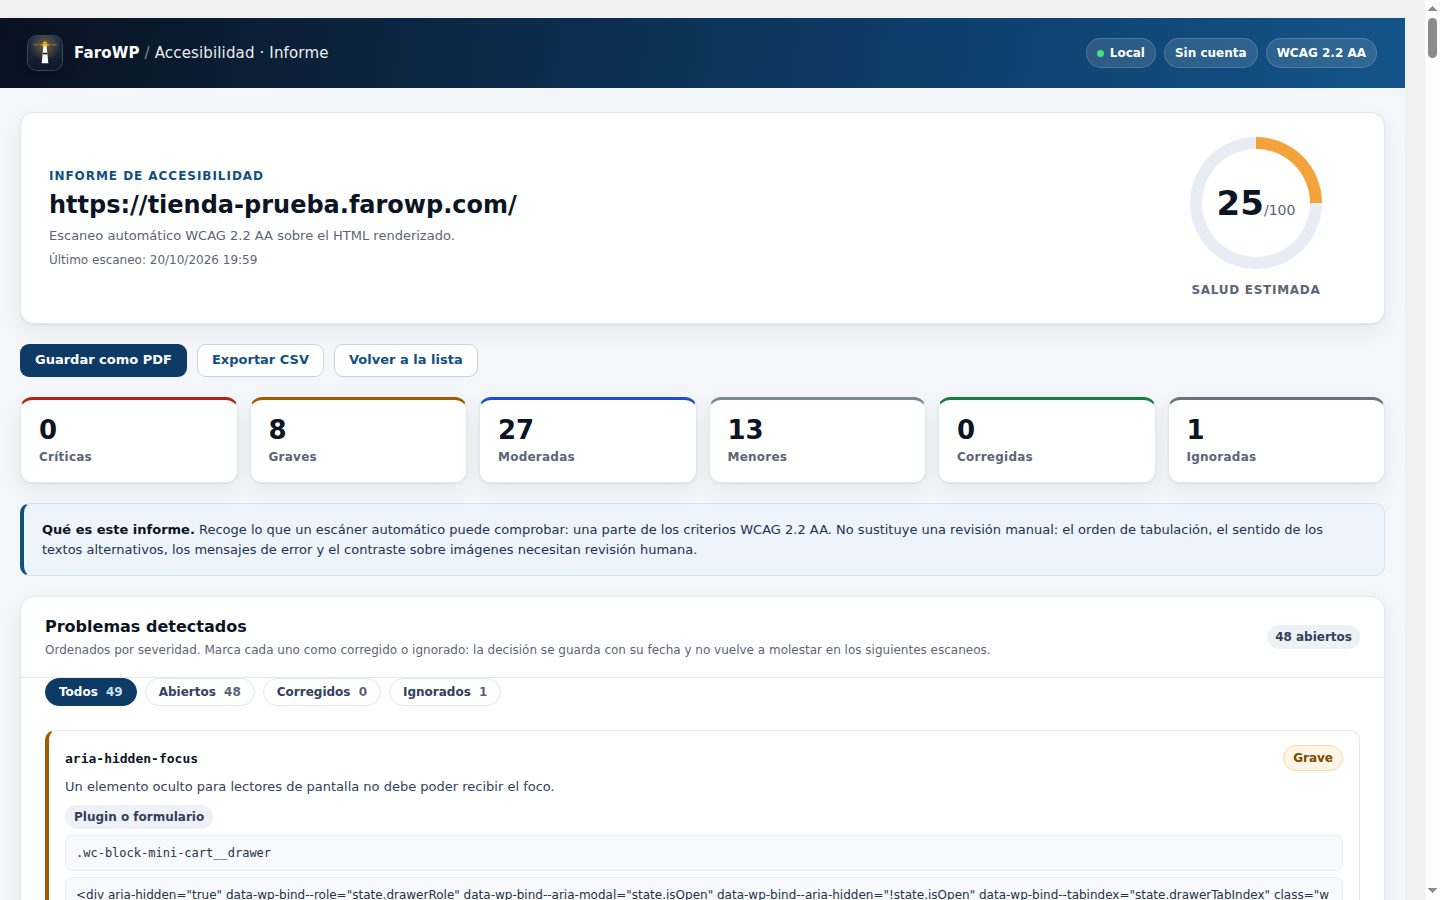Click the scrollbar down arrow
Screen dimensions: 1440x900
1432,890
